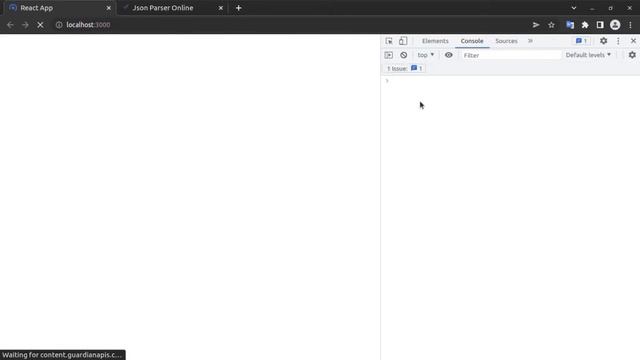This screenshot has width=640, height=360.
Task: Activate the inspect element picker
Action: coord(389,41)
